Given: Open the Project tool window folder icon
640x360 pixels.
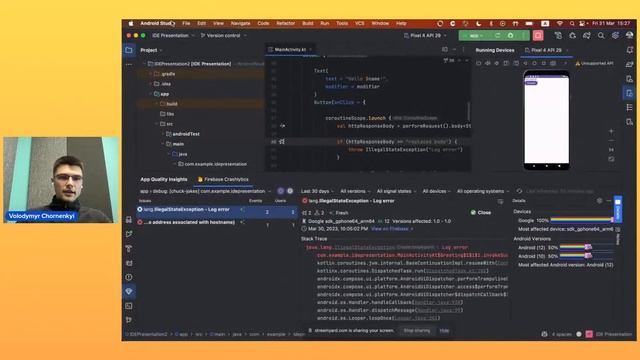Looking at the screenshot, I should [129, 50].
